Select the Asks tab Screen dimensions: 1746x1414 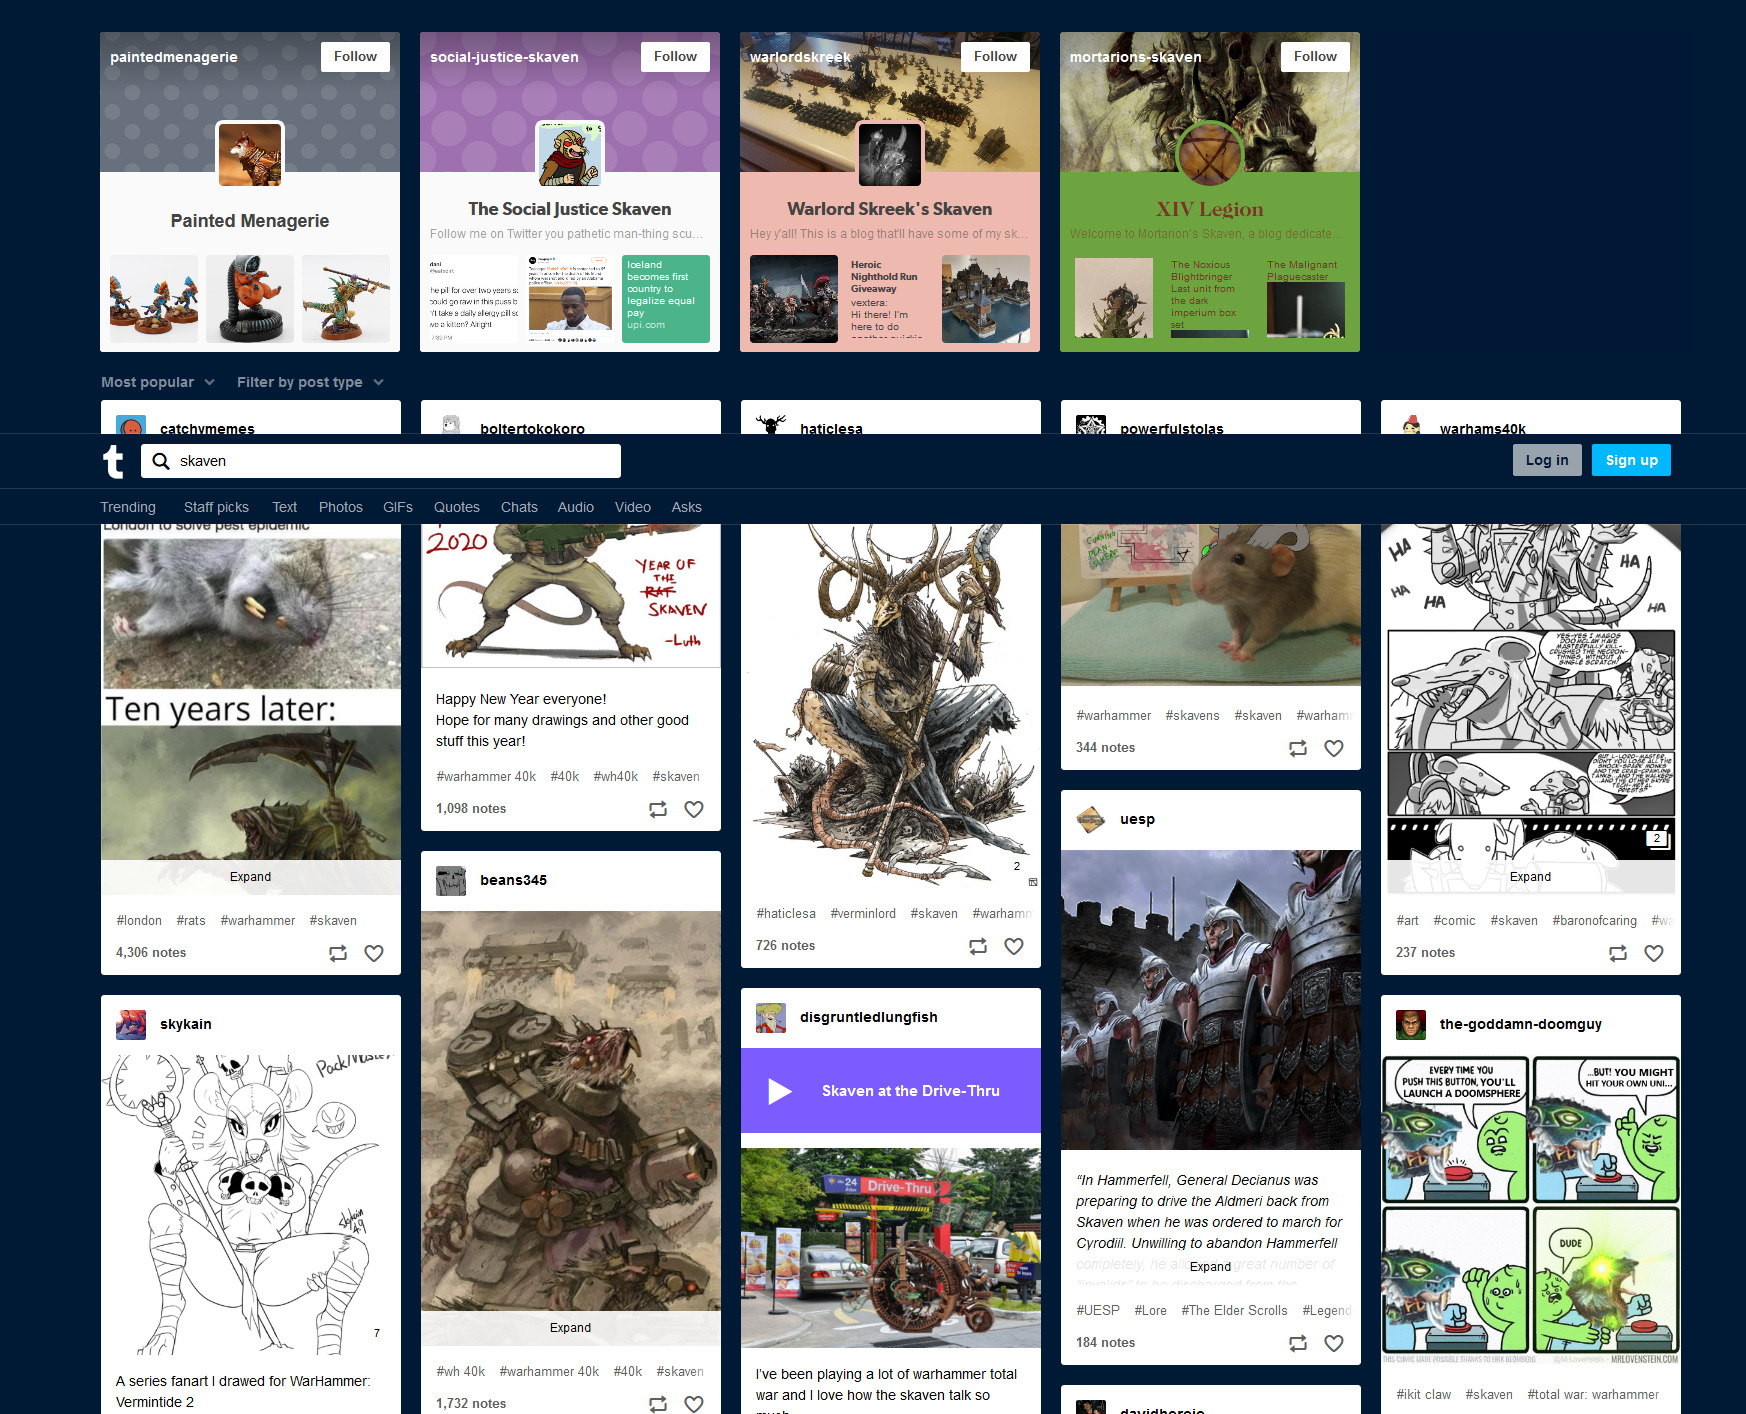(x=687, y=507)
